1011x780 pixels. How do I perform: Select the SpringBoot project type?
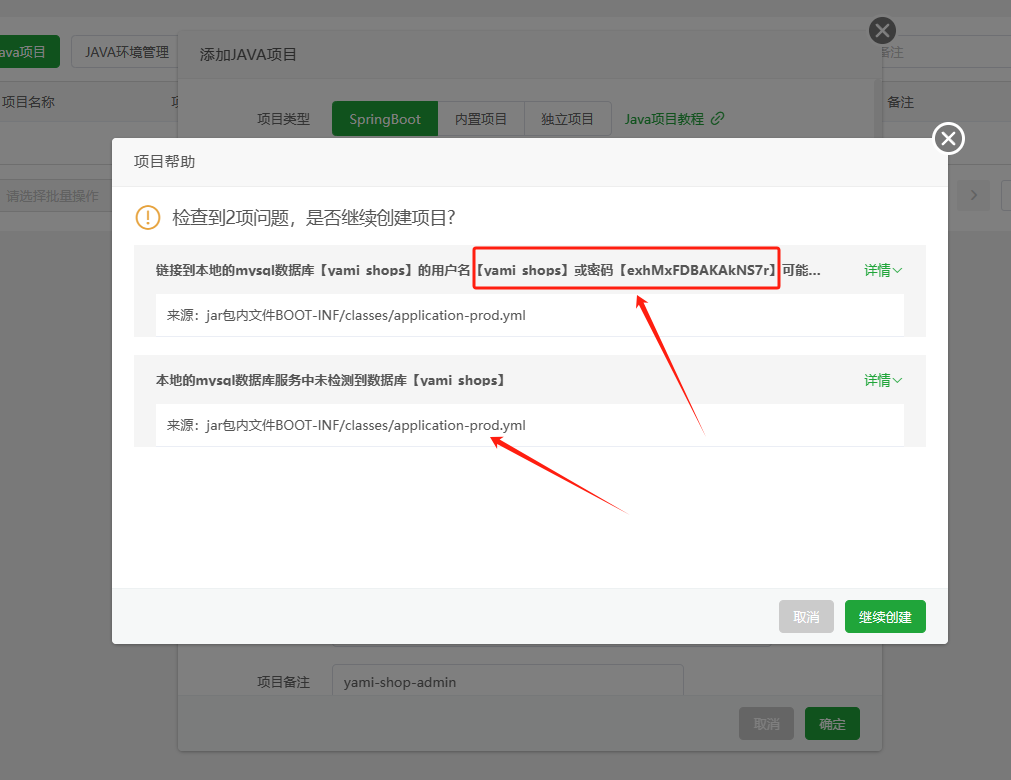pos(384,118)
